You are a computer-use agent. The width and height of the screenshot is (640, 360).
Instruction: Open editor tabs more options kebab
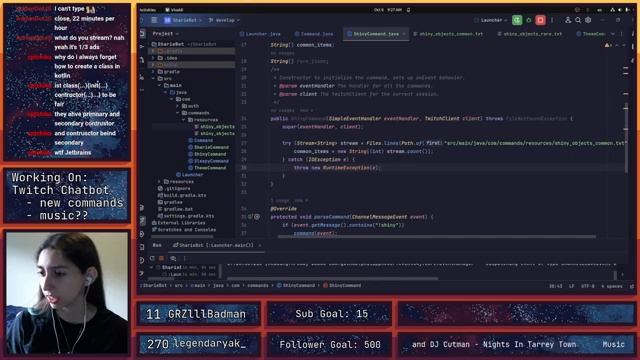(x=622, y=34)
